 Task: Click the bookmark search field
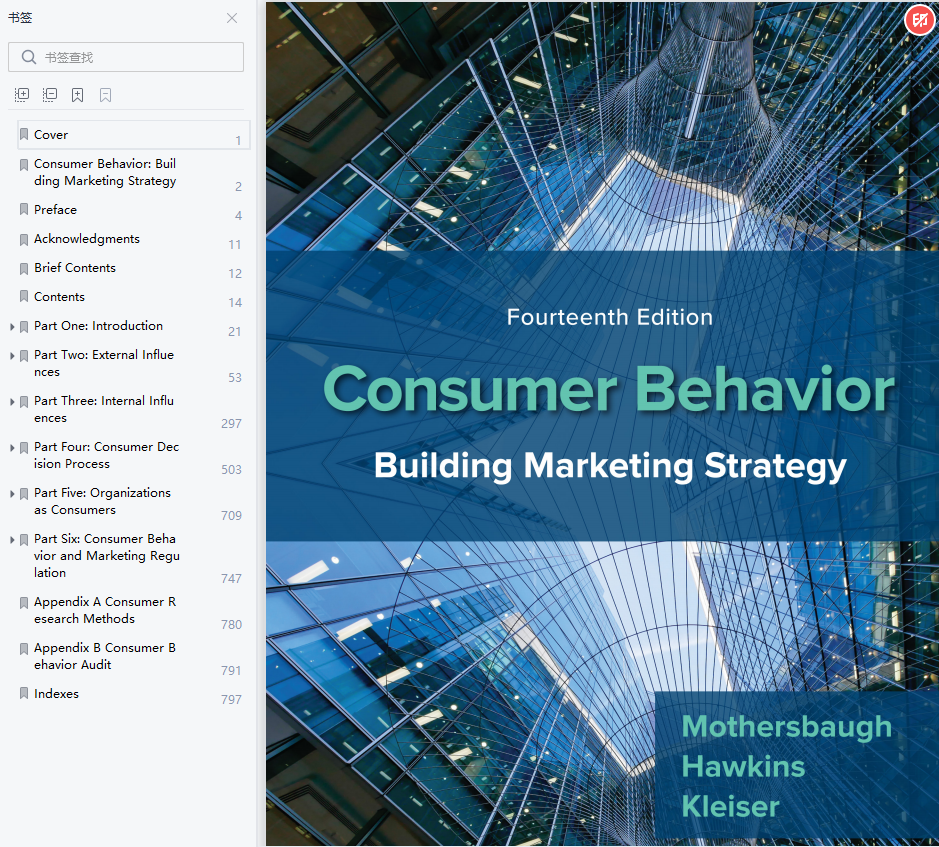click(126, 57)
